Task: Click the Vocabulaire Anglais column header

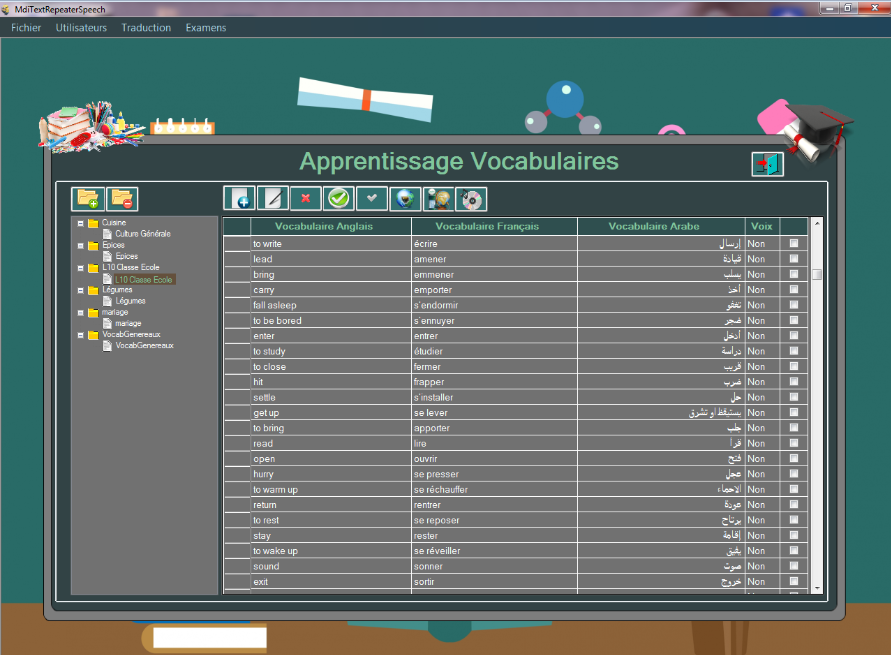Action: 323,226
